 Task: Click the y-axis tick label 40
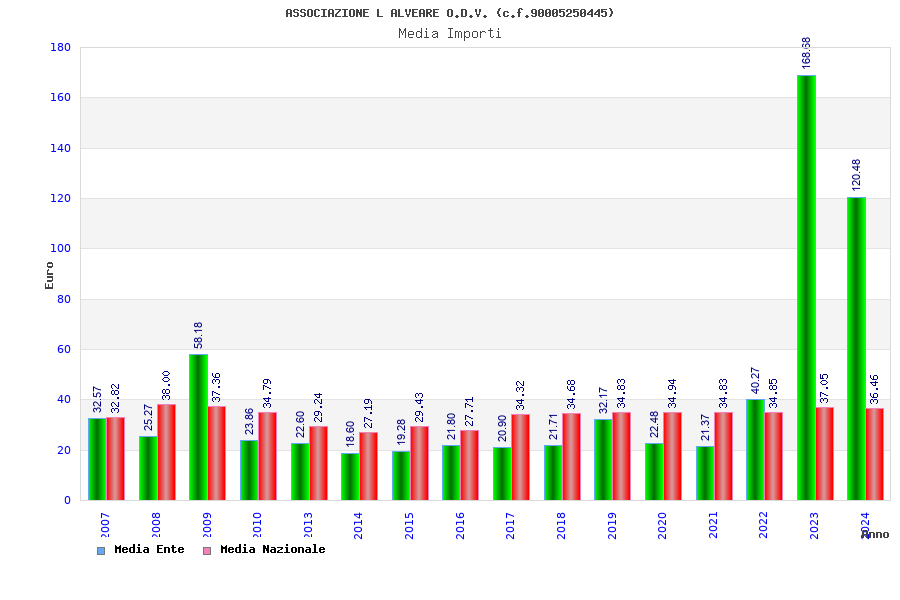click(x=64, y=400)
